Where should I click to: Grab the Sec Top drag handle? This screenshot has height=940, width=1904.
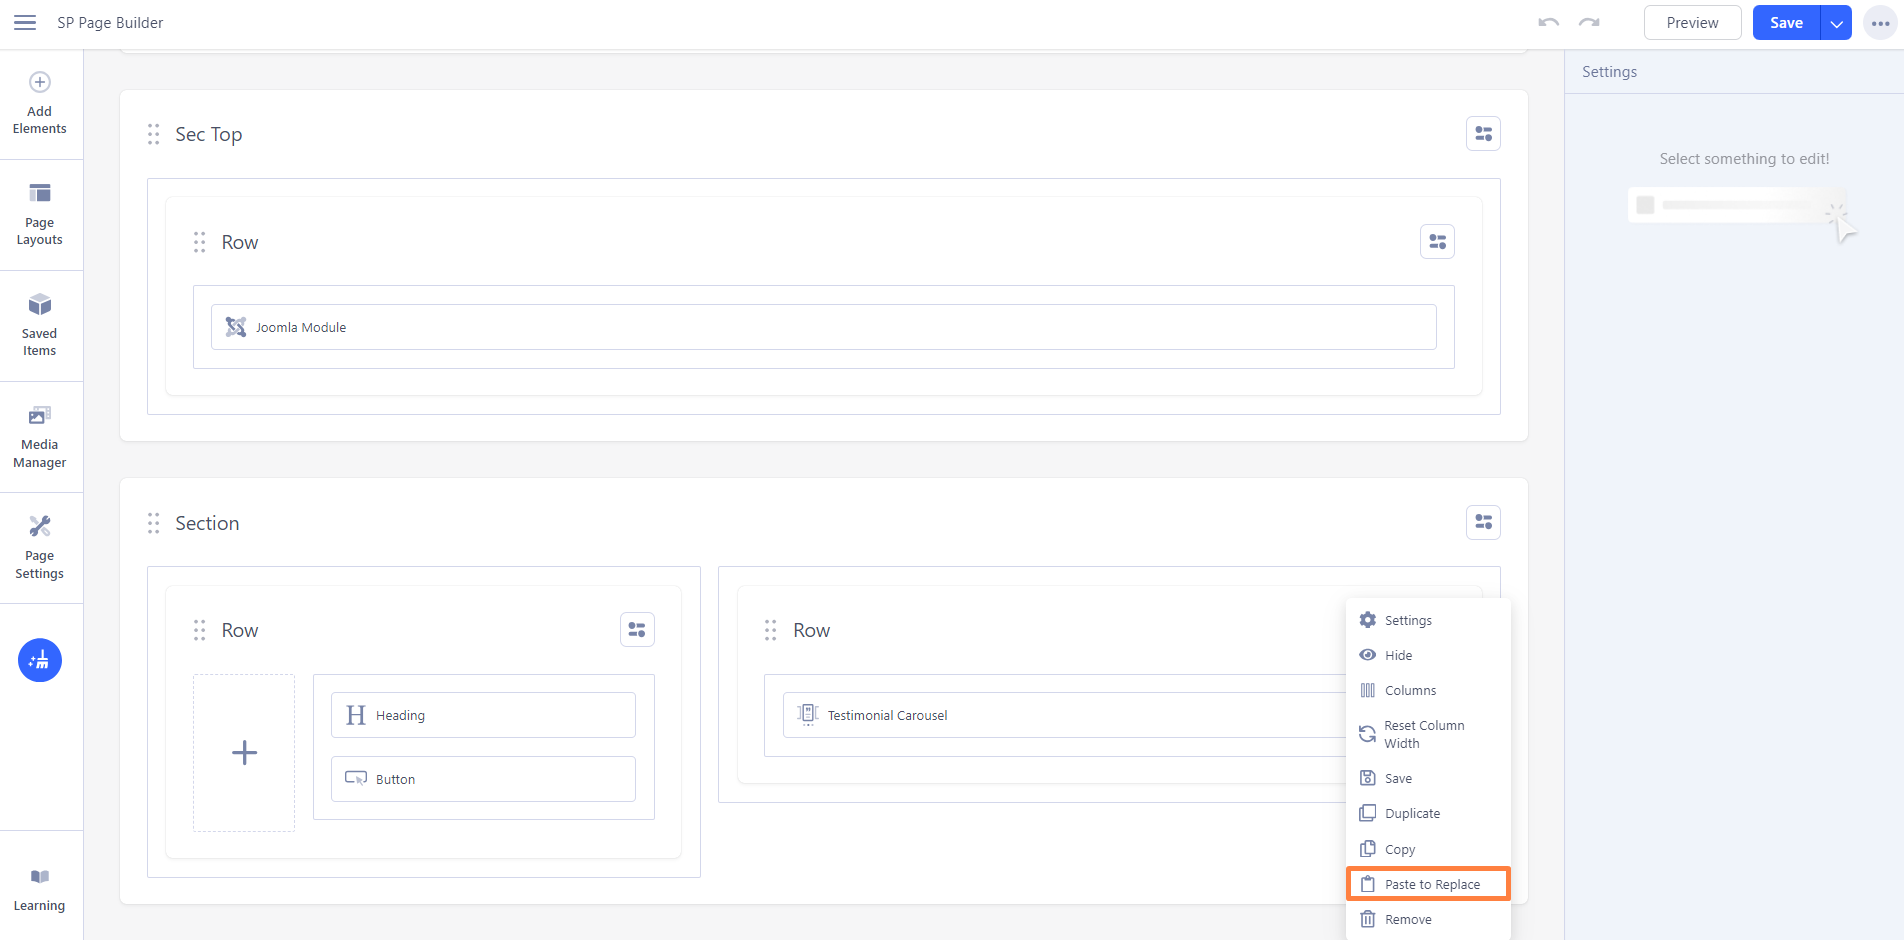pyautogui.click(x=154, y=134)
